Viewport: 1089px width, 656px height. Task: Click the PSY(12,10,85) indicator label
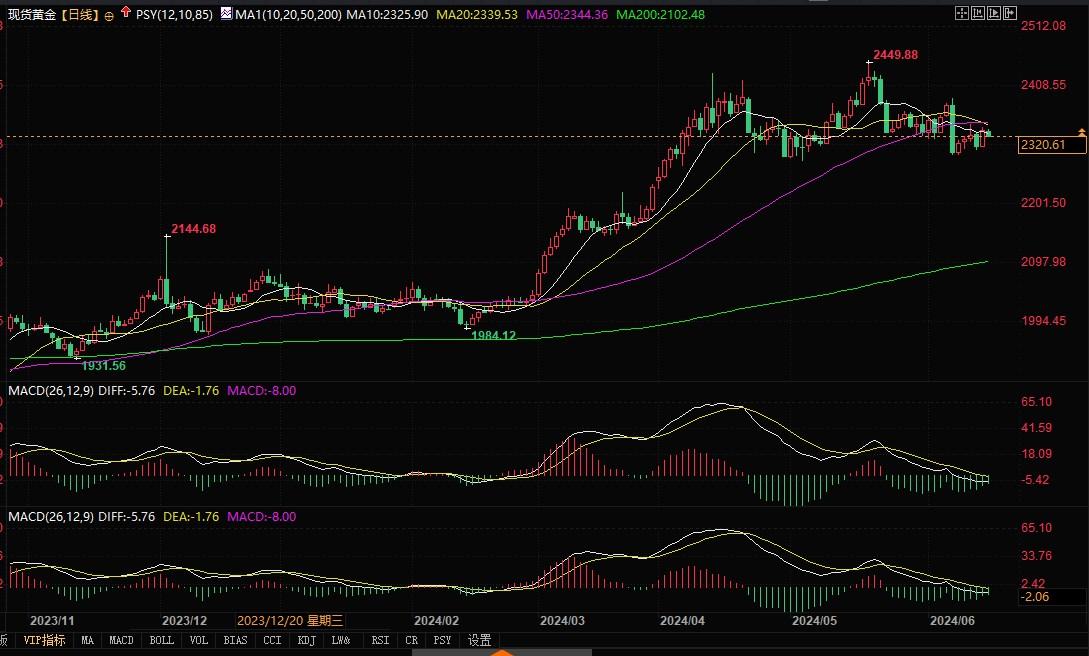click(174, 15)
